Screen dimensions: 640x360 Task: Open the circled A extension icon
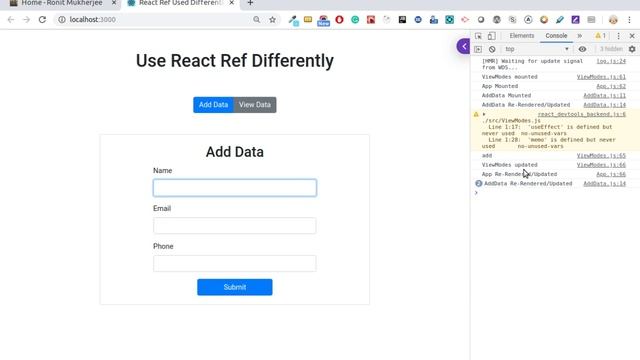(528, 20)
